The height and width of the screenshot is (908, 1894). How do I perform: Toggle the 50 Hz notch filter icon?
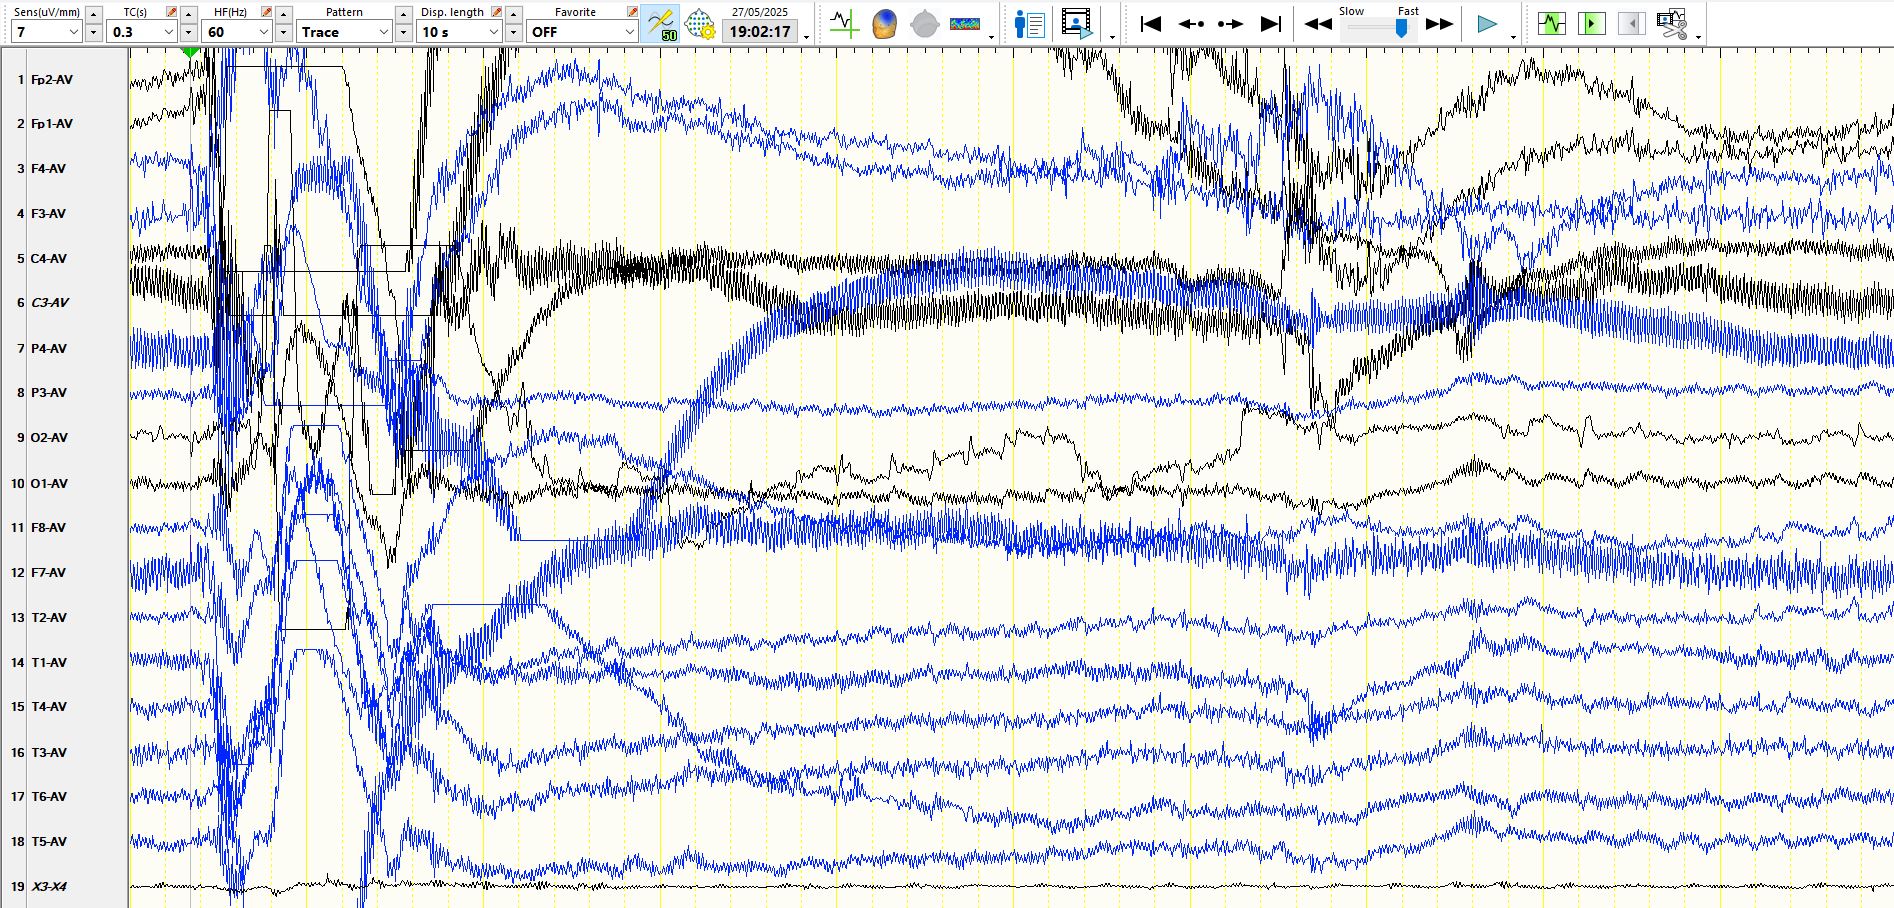coord(660,23)
